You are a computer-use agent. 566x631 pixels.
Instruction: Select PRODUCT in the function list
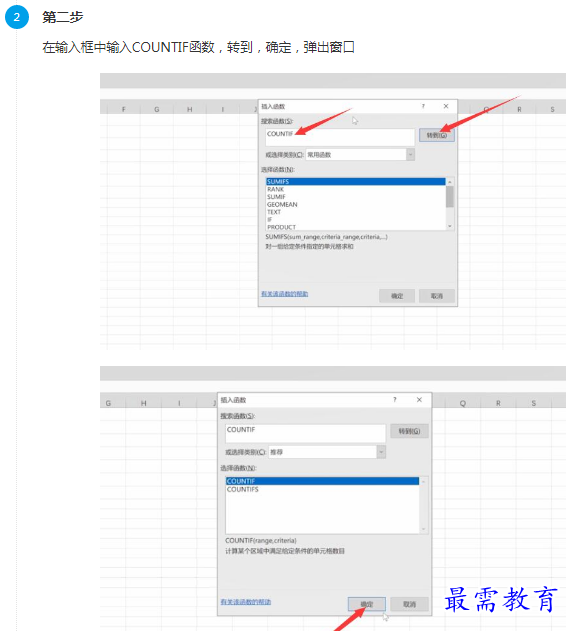355,227
